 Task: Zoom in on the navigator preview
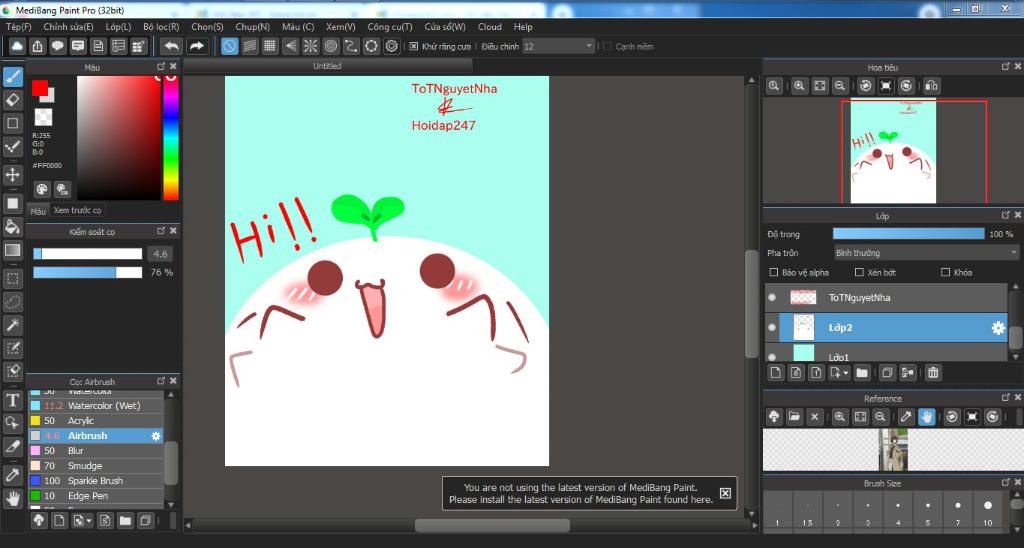tap(799, 86)
